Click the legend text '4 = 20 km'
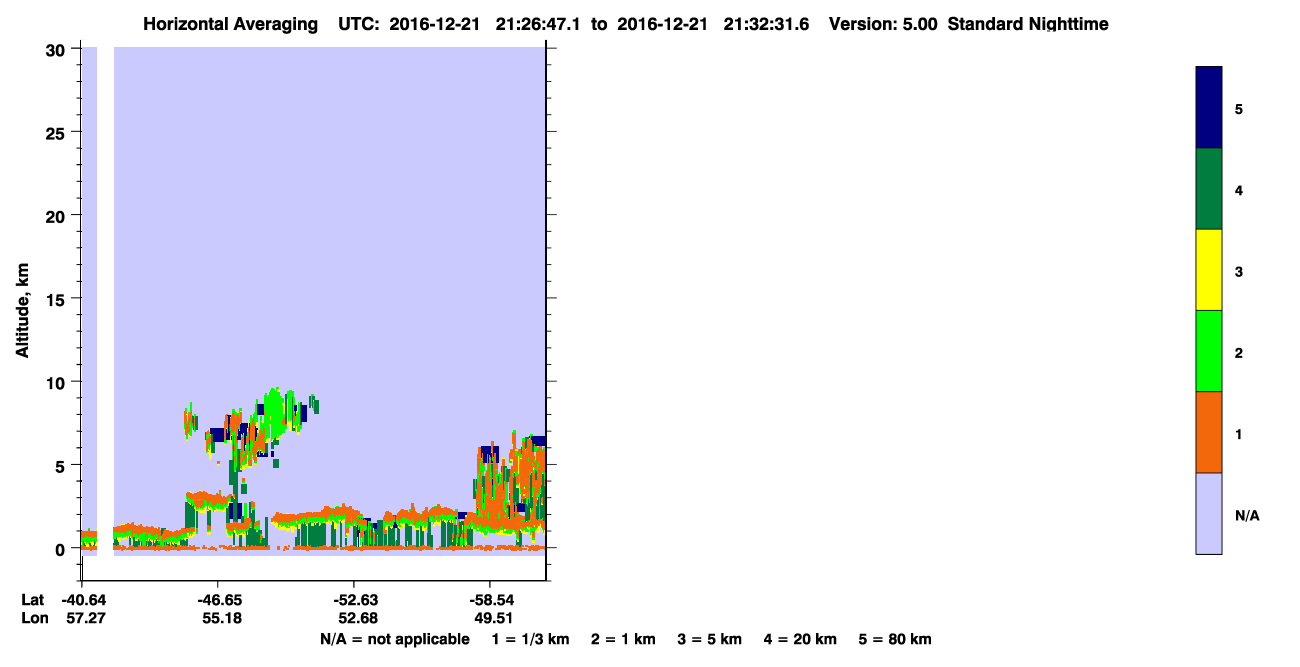 [800, 639]
